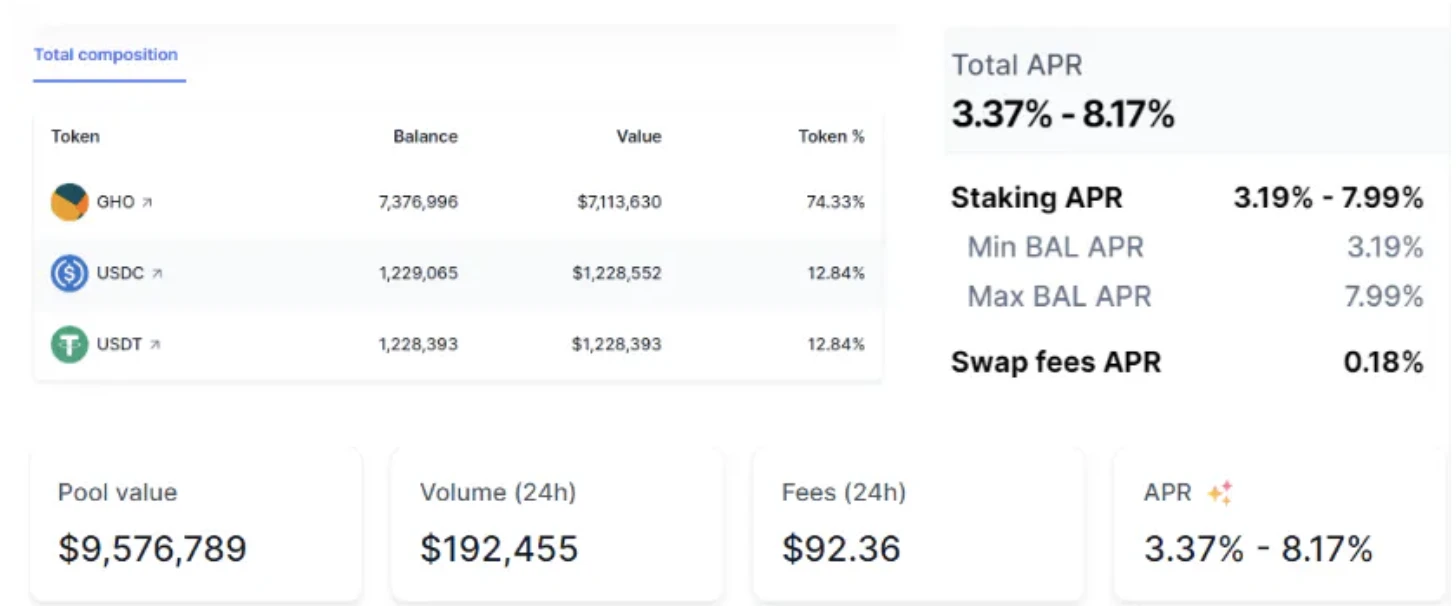Open USDC external link arrow
1456x606 pixels.
point(157,274)
